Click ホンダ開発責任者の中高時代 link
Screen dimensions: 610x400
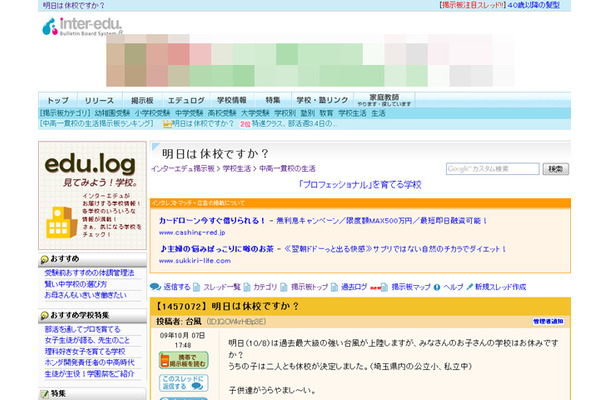click(89, 362)
